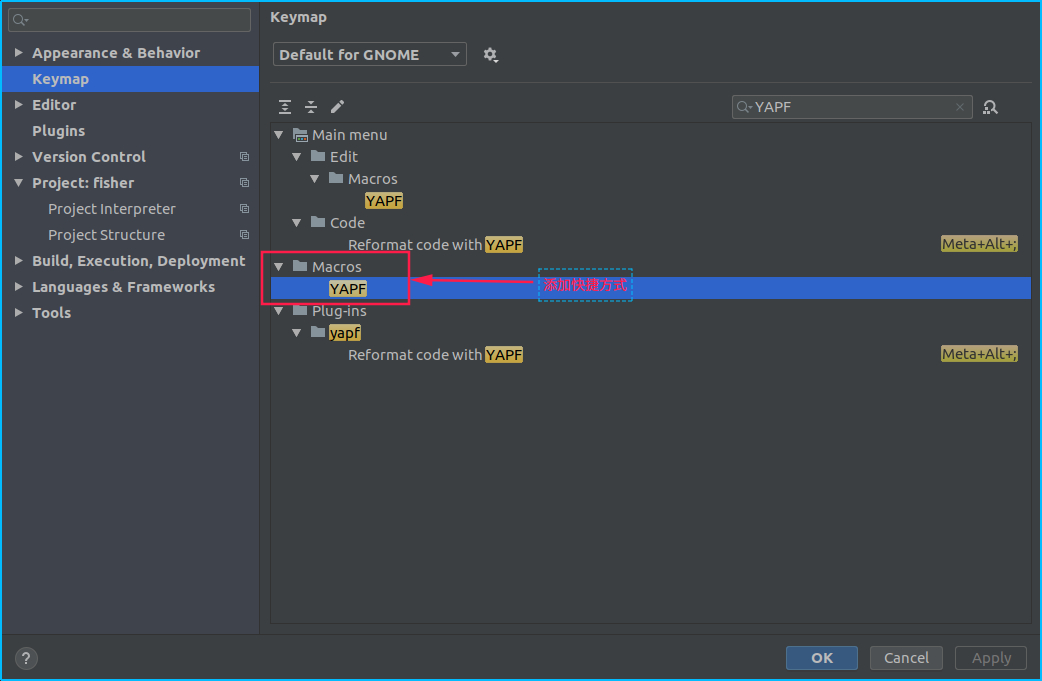1042x681 pixels.
Task: Click Reformat code with YAPF under Code
Action: 435,244
